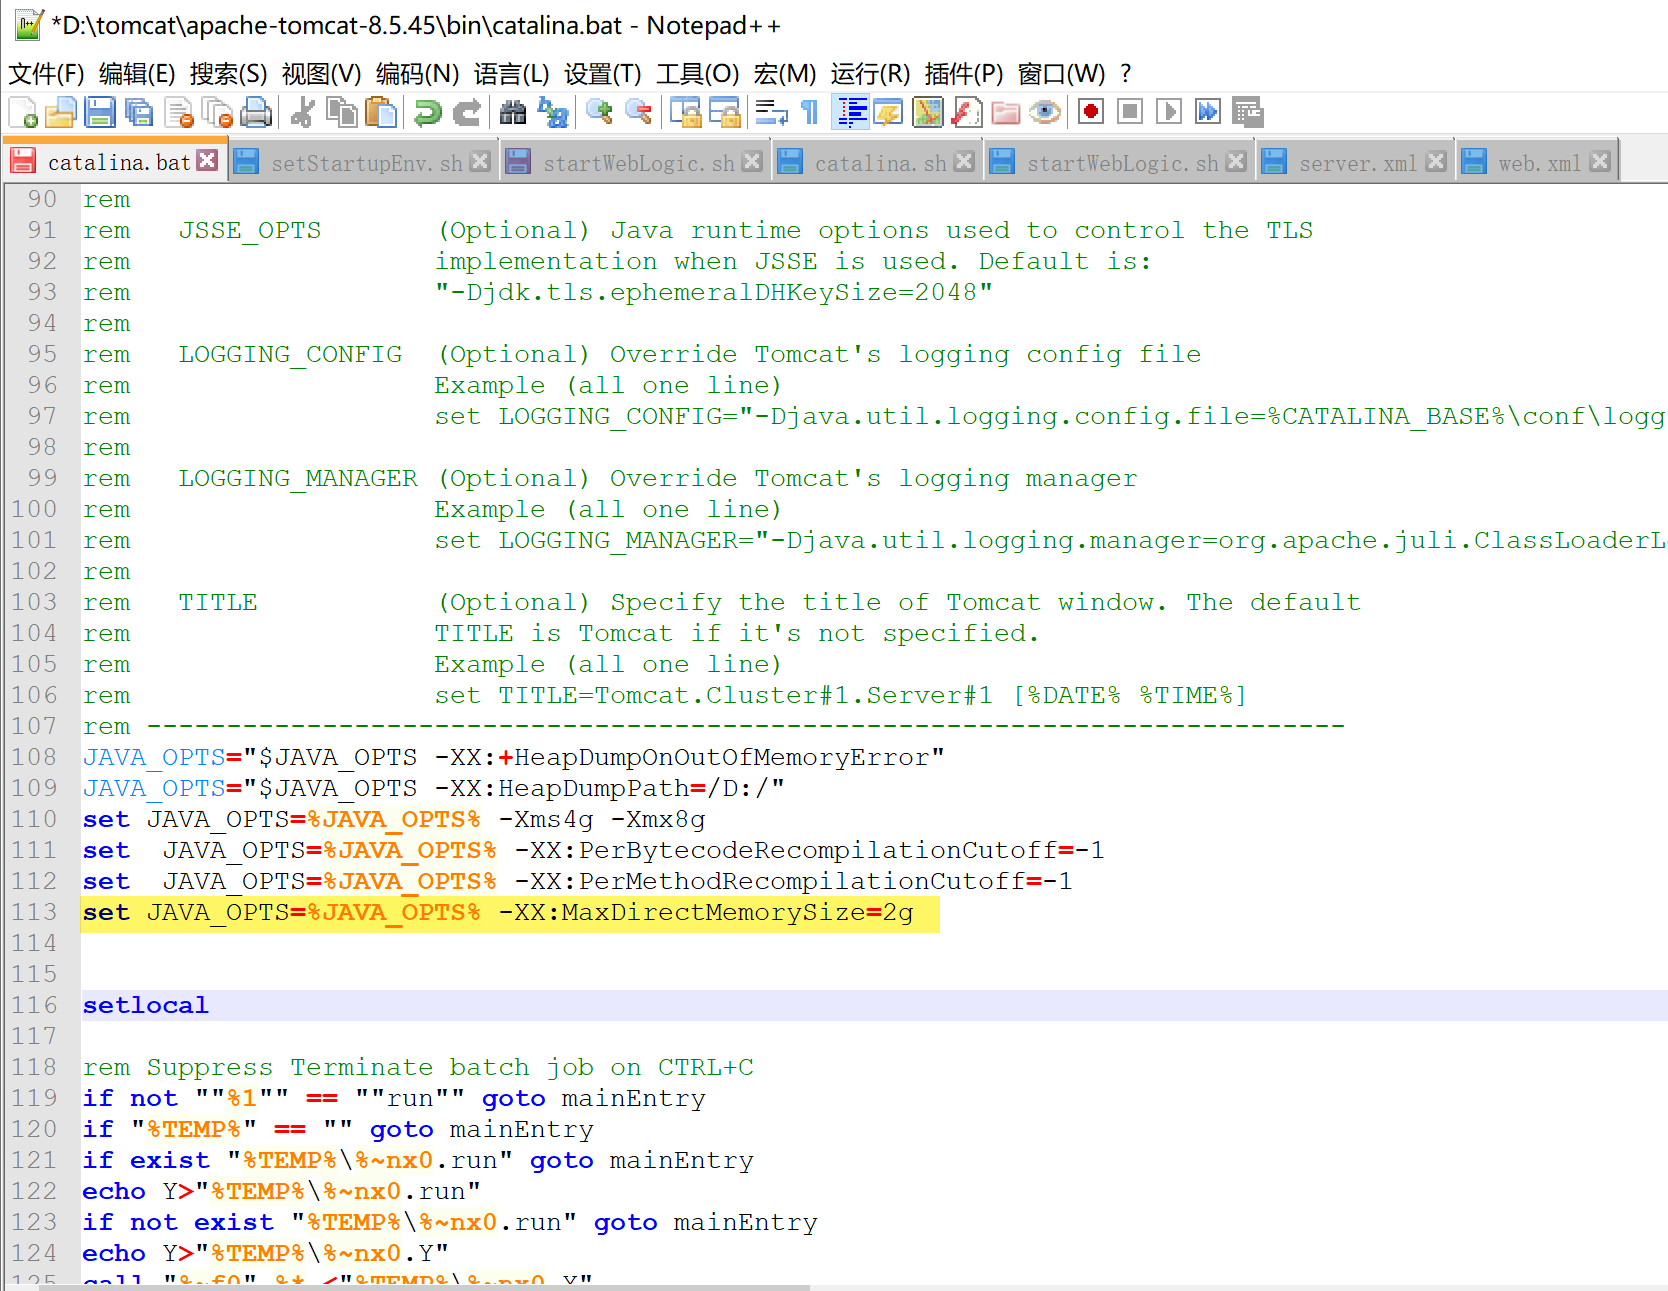Open the Document Map panel icon

tap(927, 113)
